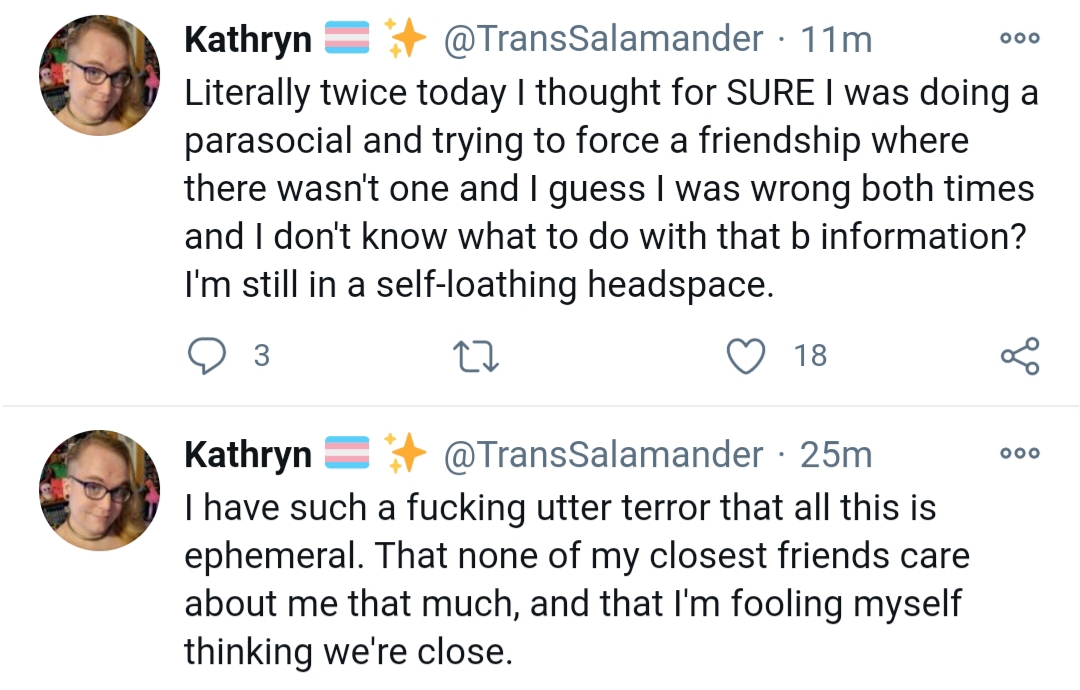This screenshot has width=1080, height=690.
Task: Click the Kathryn display name on the 25m tweet
Action: (248, 456)
